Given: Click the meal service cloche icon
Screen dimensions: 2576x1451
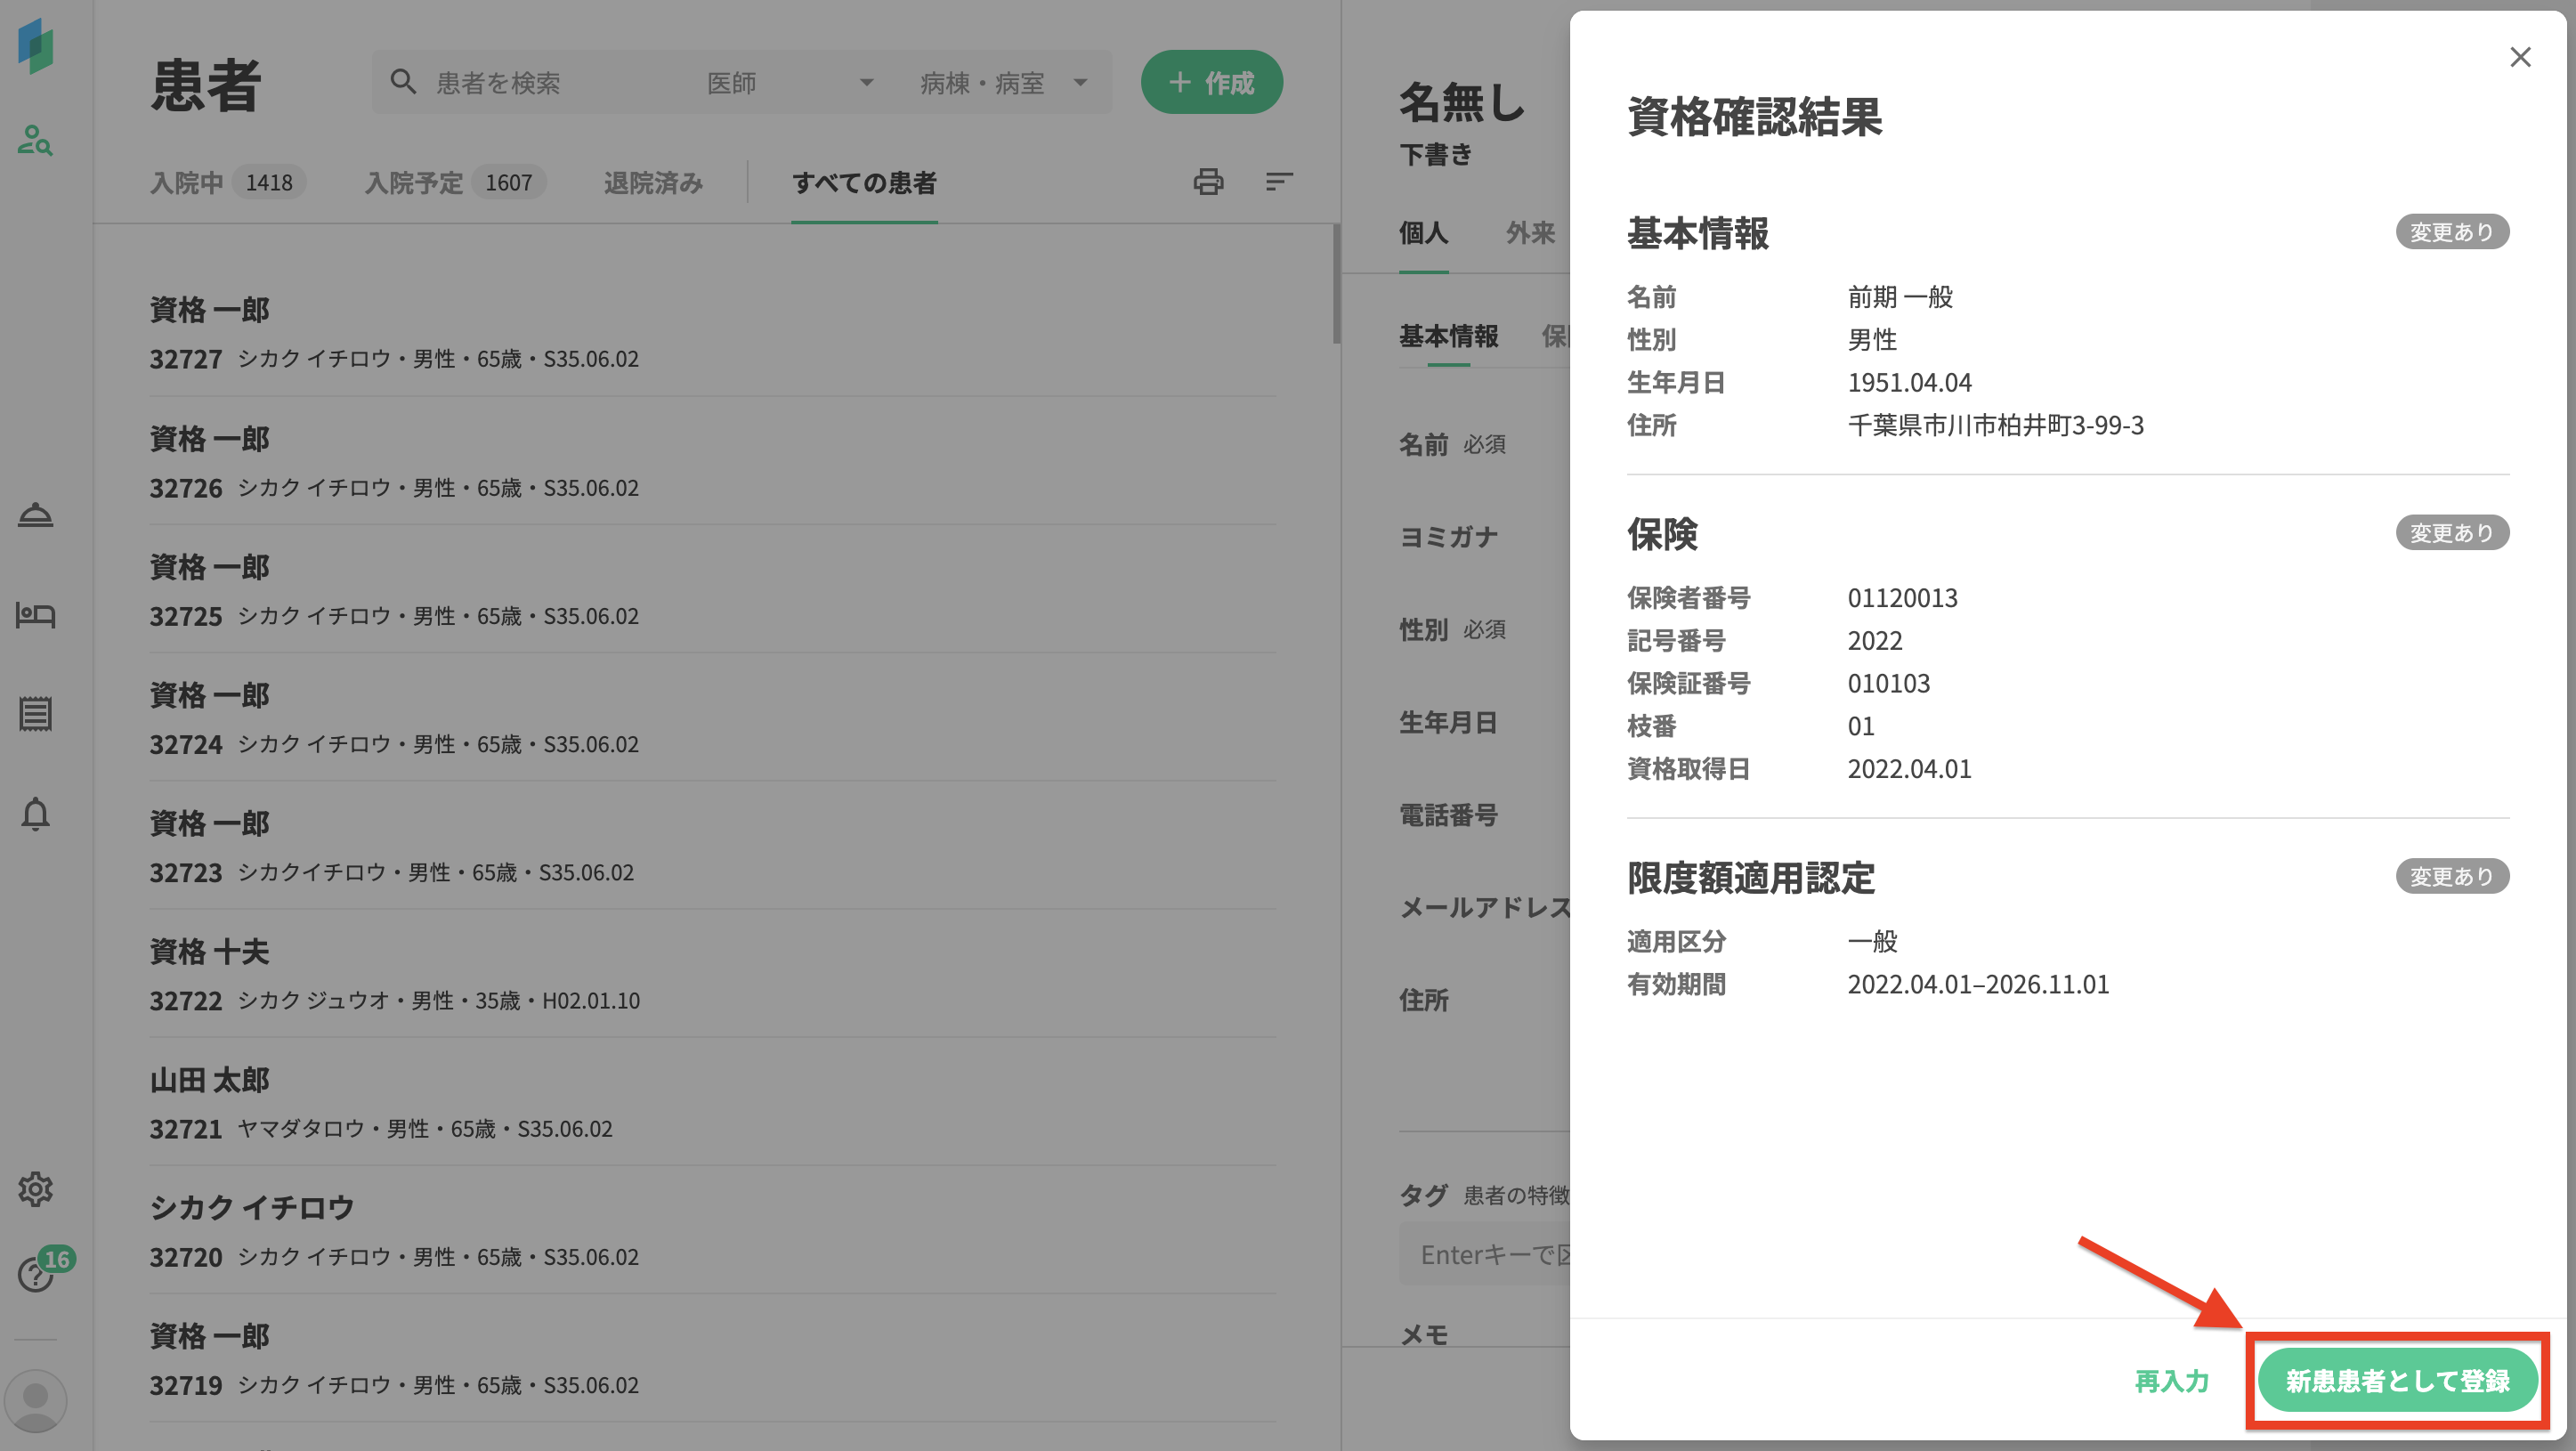Looking at the screenshot, I should [35, 515].
